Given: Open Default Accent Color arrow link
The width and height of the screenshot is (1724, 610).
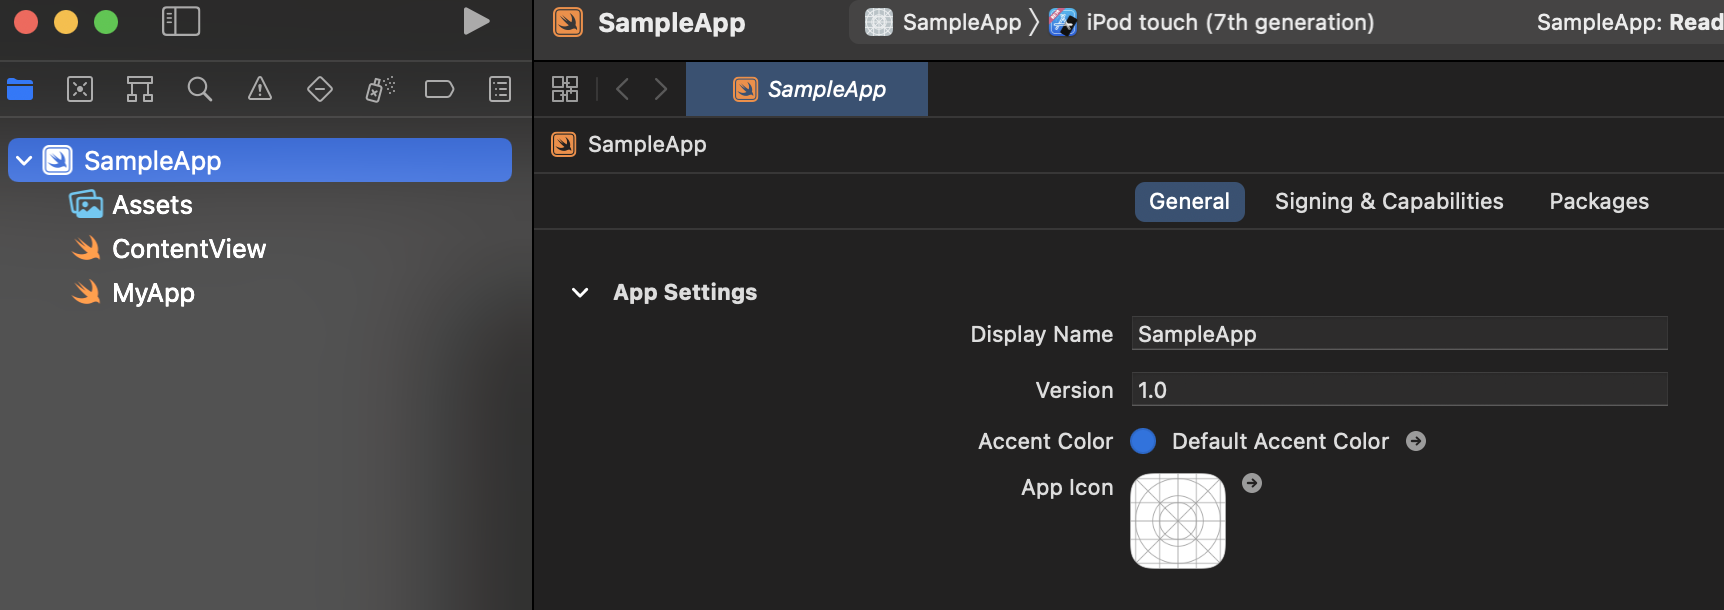Looking at the screenshot, I should coord(1416,441).
